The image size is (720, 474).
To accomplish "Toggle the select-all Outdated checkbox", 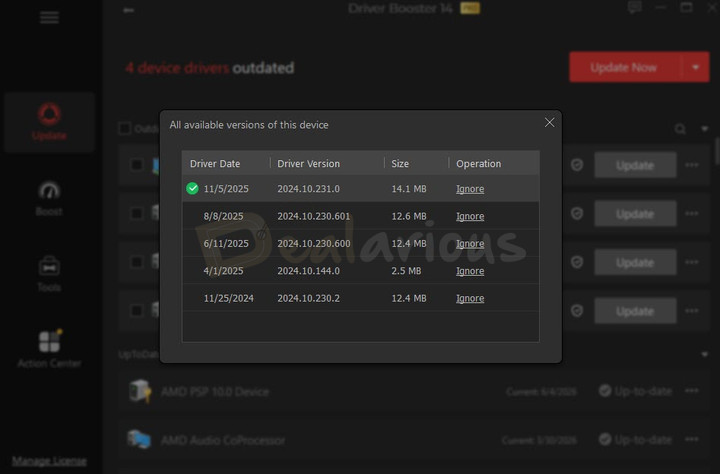I will (124, 128).
